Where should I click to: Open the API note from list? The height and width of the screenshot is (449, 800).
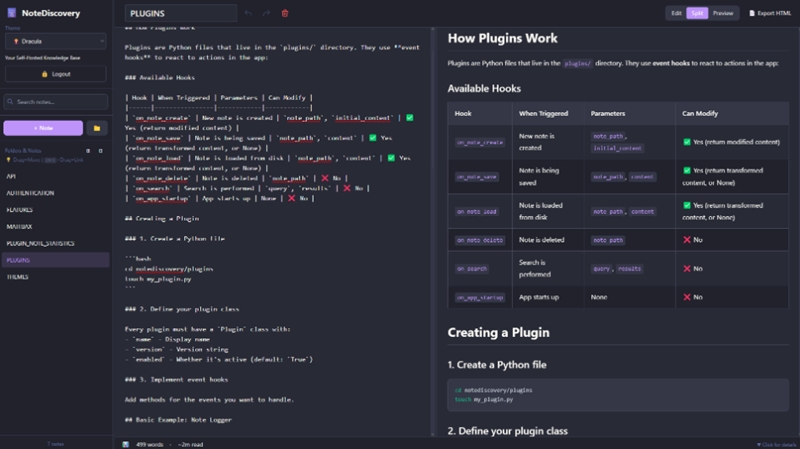point(11,176)
